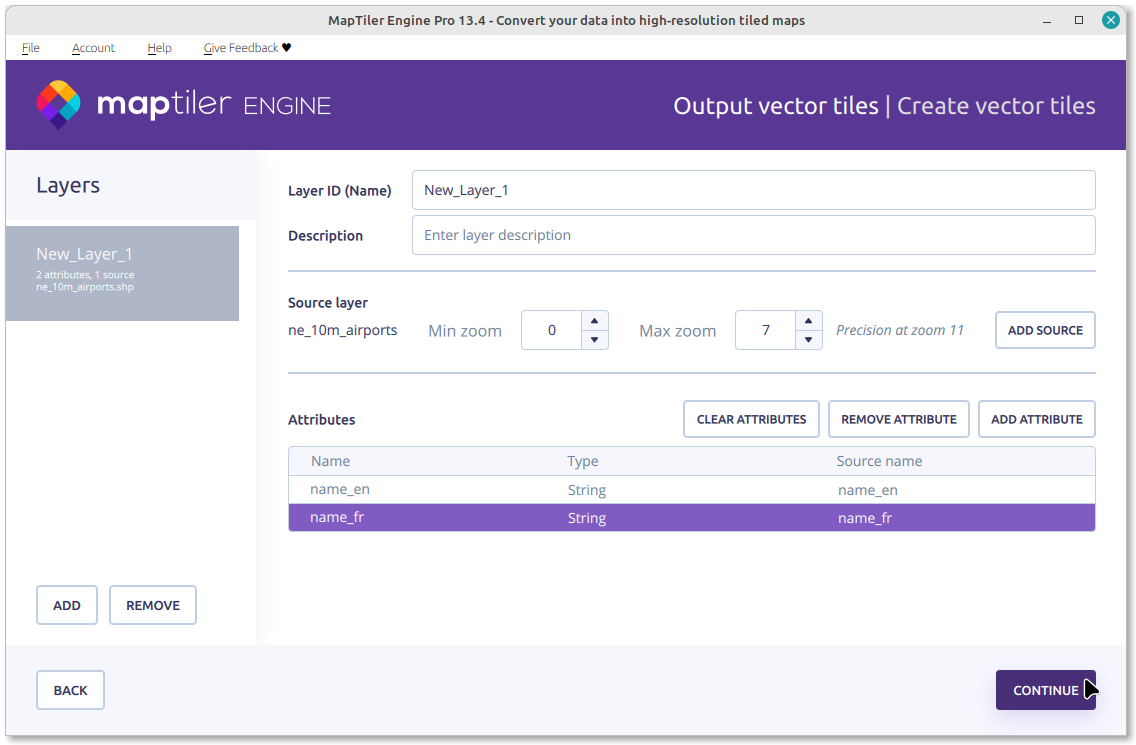This screenshot has height=745, width=1136.
Task: Open the Account menu
Action: tap(93, 47)
